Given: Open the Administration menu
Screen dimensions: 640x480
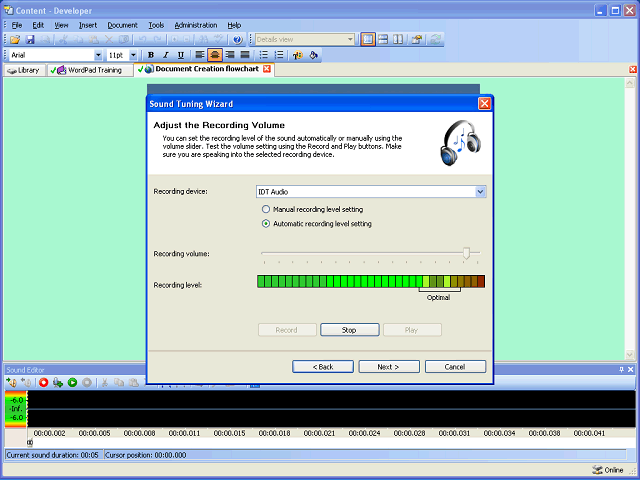Looking at the screenshot, I should [x=196, y=25].
